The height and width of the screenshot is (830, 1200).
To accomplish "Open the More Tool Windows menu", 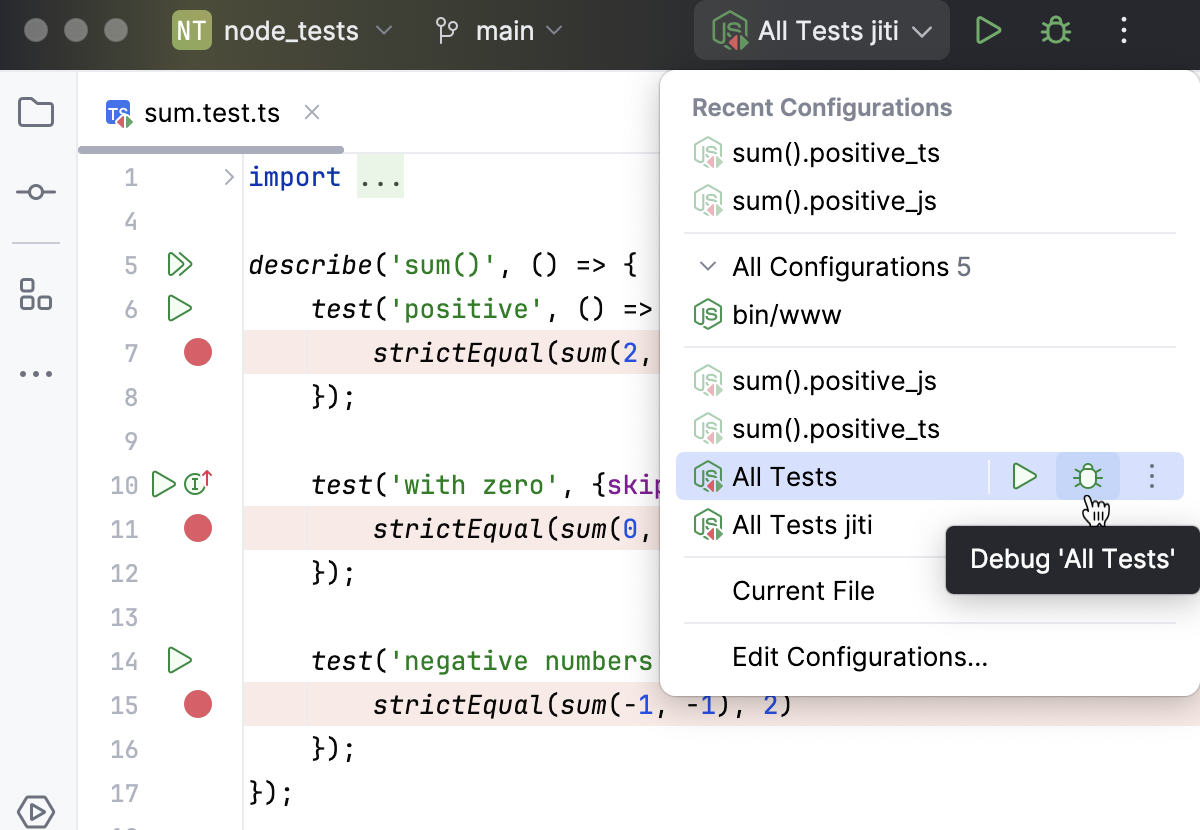I will tap(36, 373).
